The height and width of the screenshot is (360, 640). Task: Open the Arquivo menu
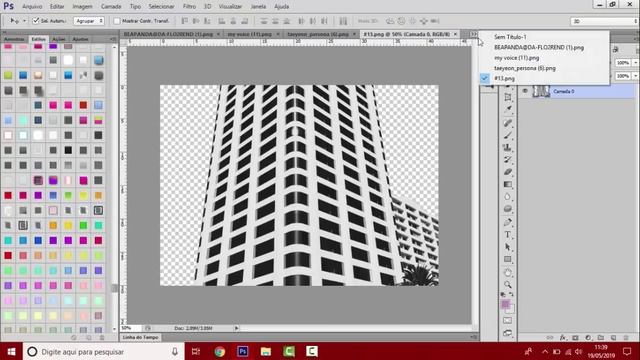(32, 7)
